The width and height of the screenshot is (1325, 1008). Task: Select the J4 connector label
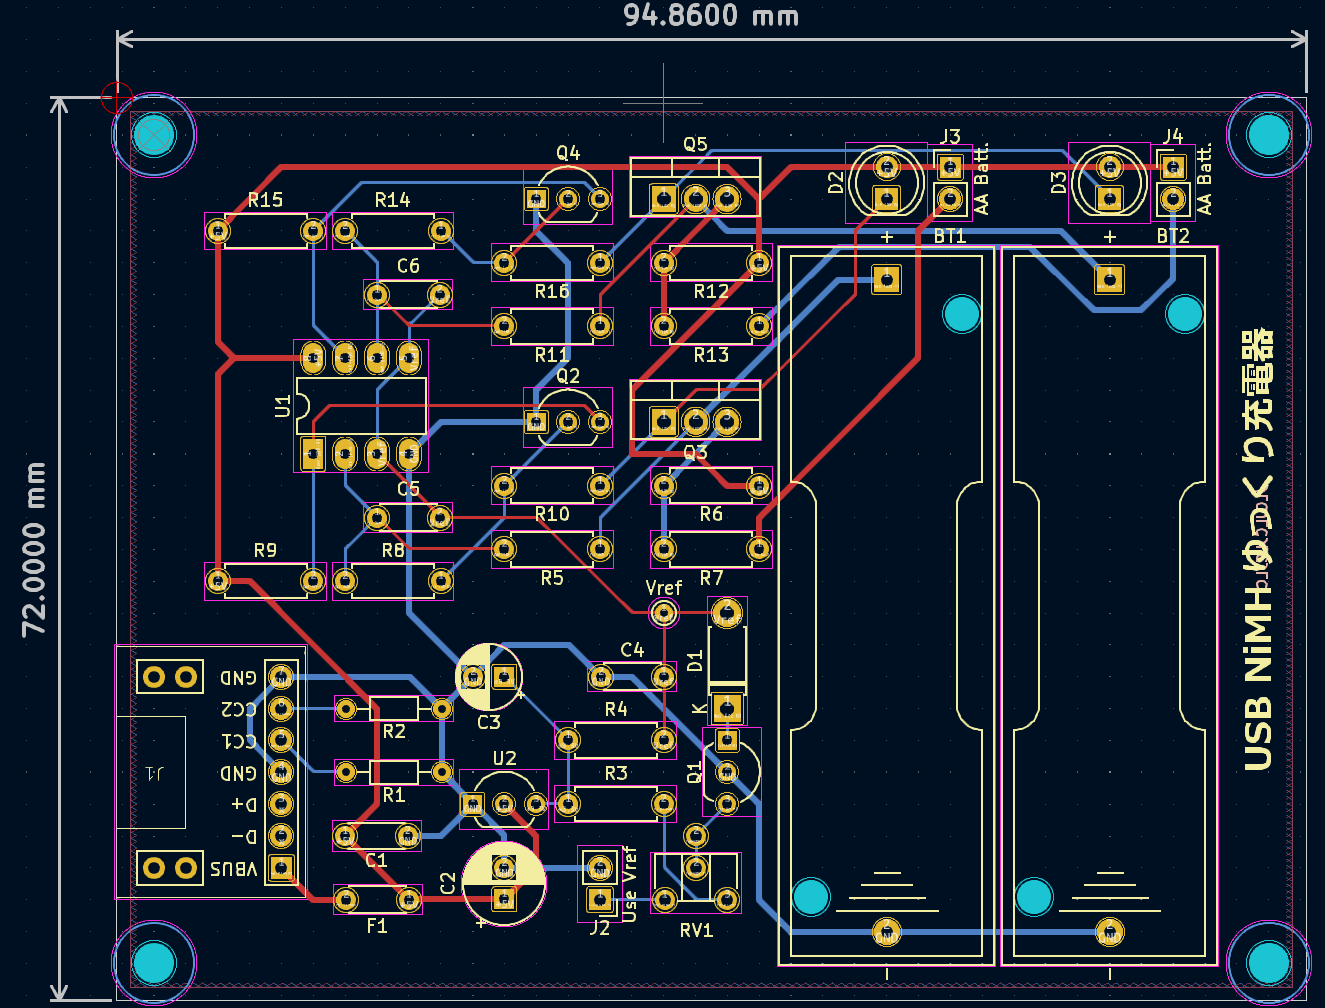[x=1173, y=136]
